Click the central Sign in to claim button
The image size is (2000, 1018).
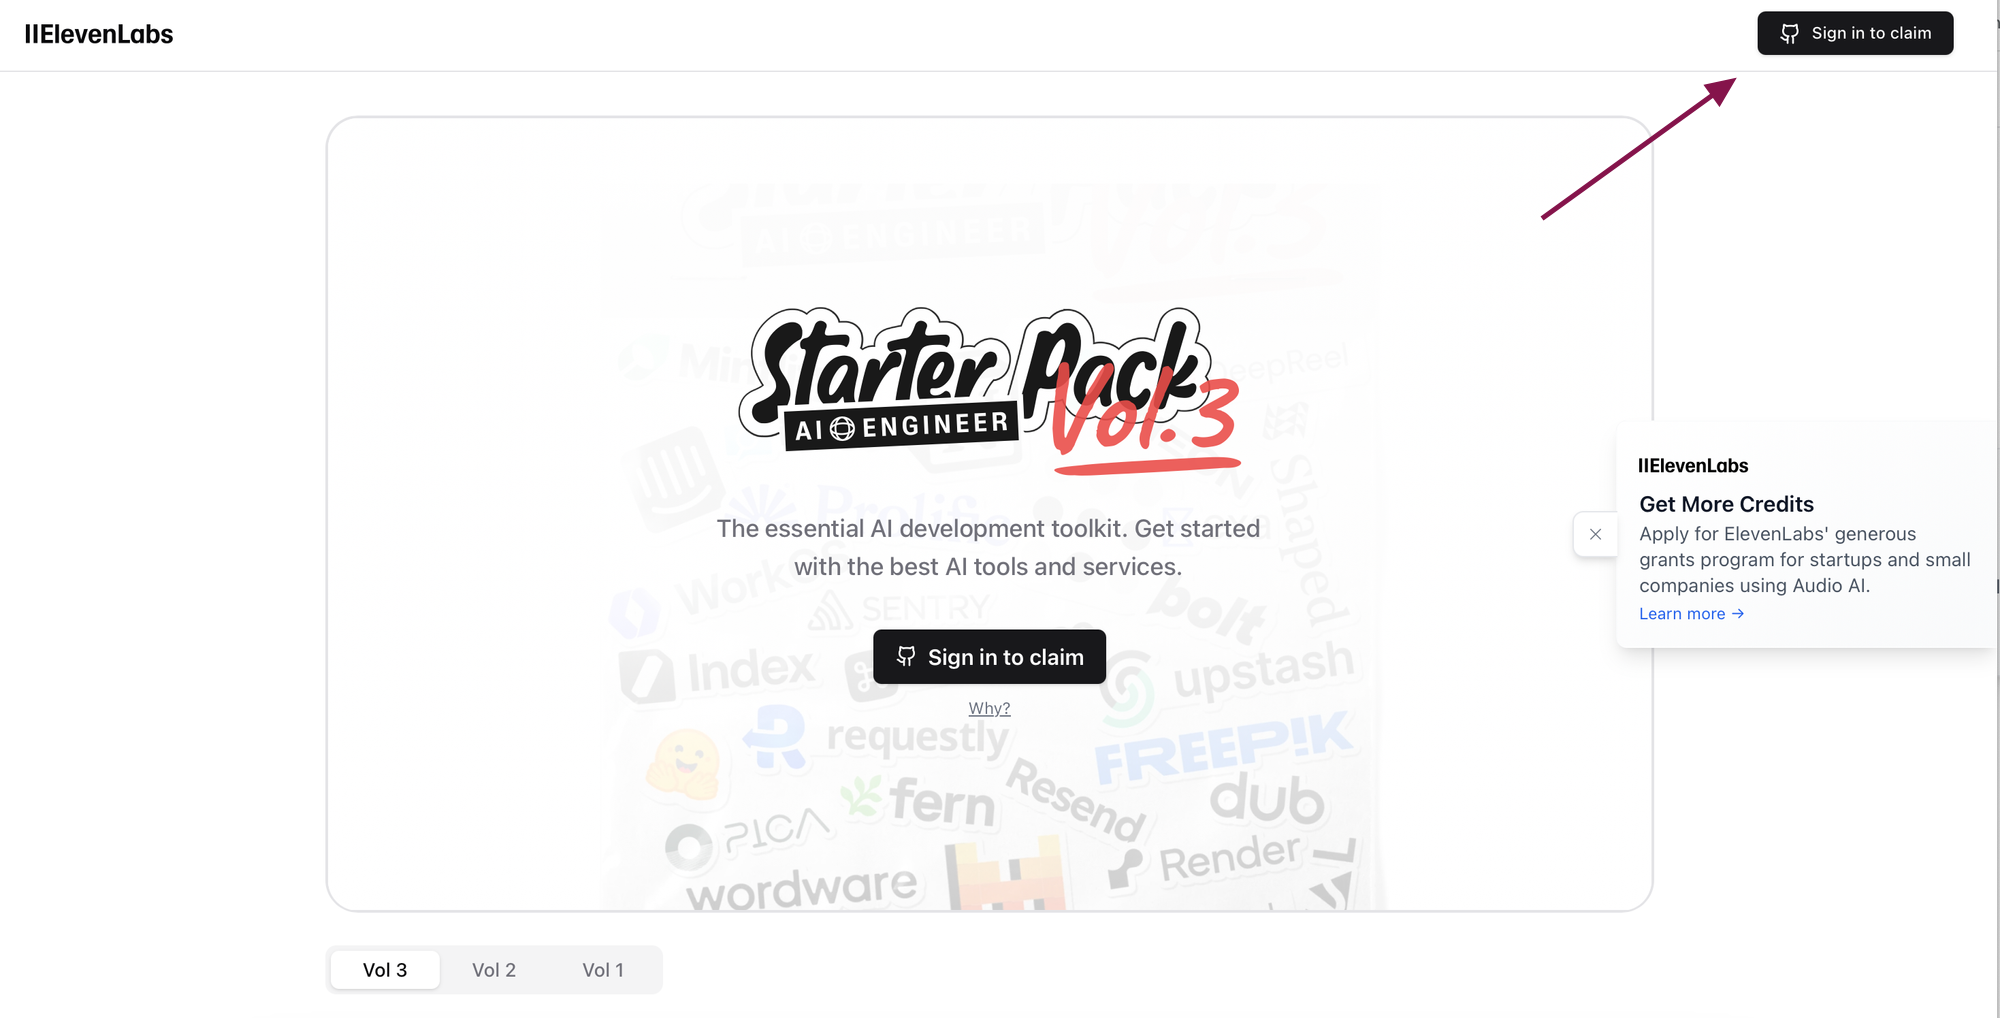coord(989,657)
